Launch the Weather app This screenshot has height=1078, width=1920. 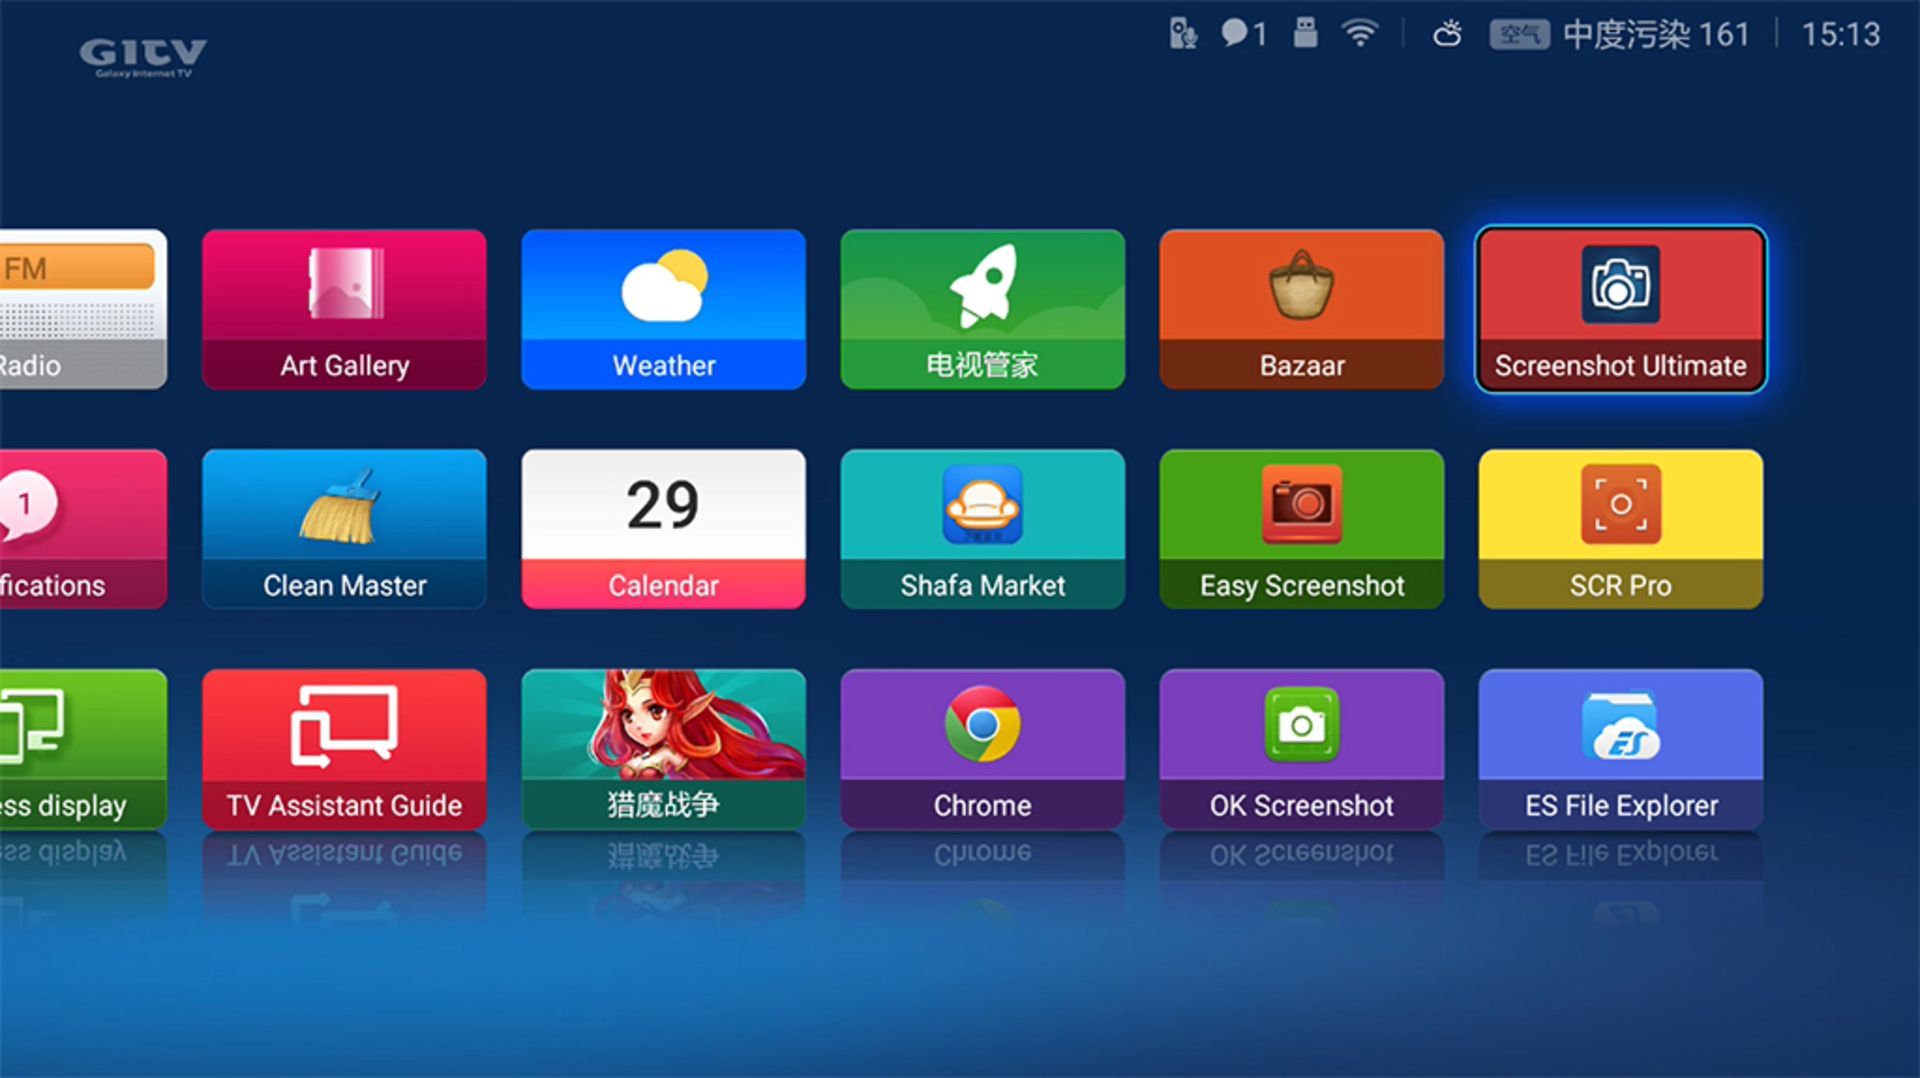pyautogui.click(x=662, y=308)
